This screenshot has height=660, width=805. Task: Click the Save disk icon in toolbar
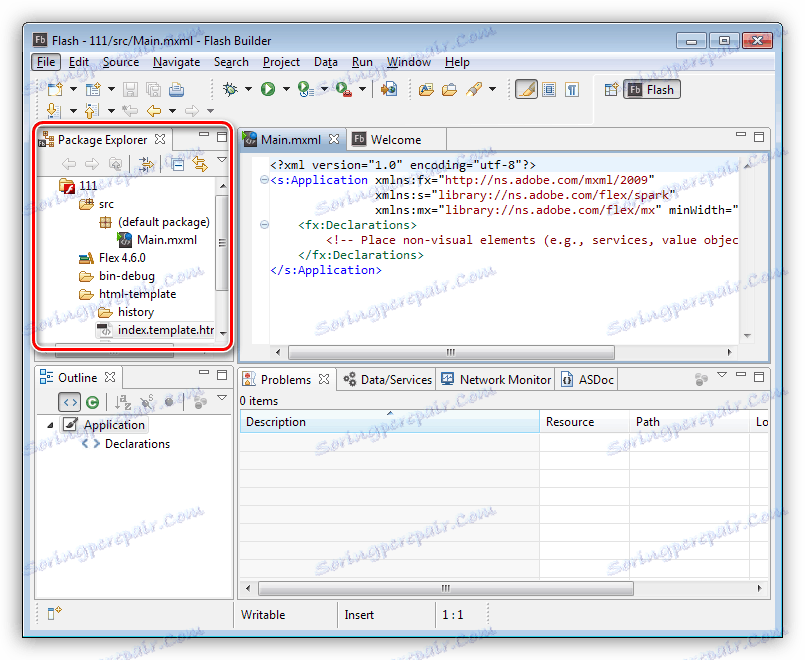130,89
